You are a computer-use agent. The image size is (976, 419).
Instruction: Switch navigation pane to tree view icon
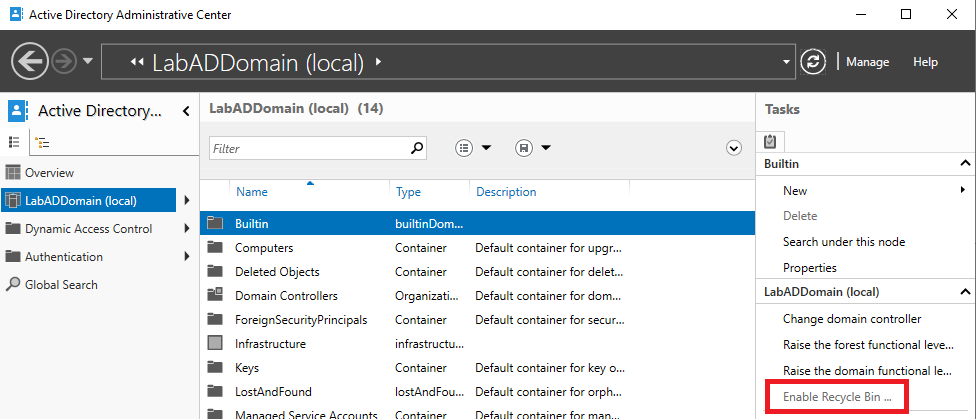(43, 143)
